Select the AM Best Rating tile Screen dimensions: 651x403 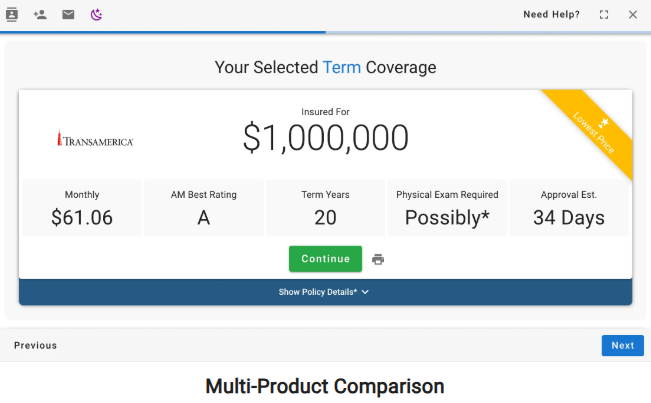[x=204, y=208]
